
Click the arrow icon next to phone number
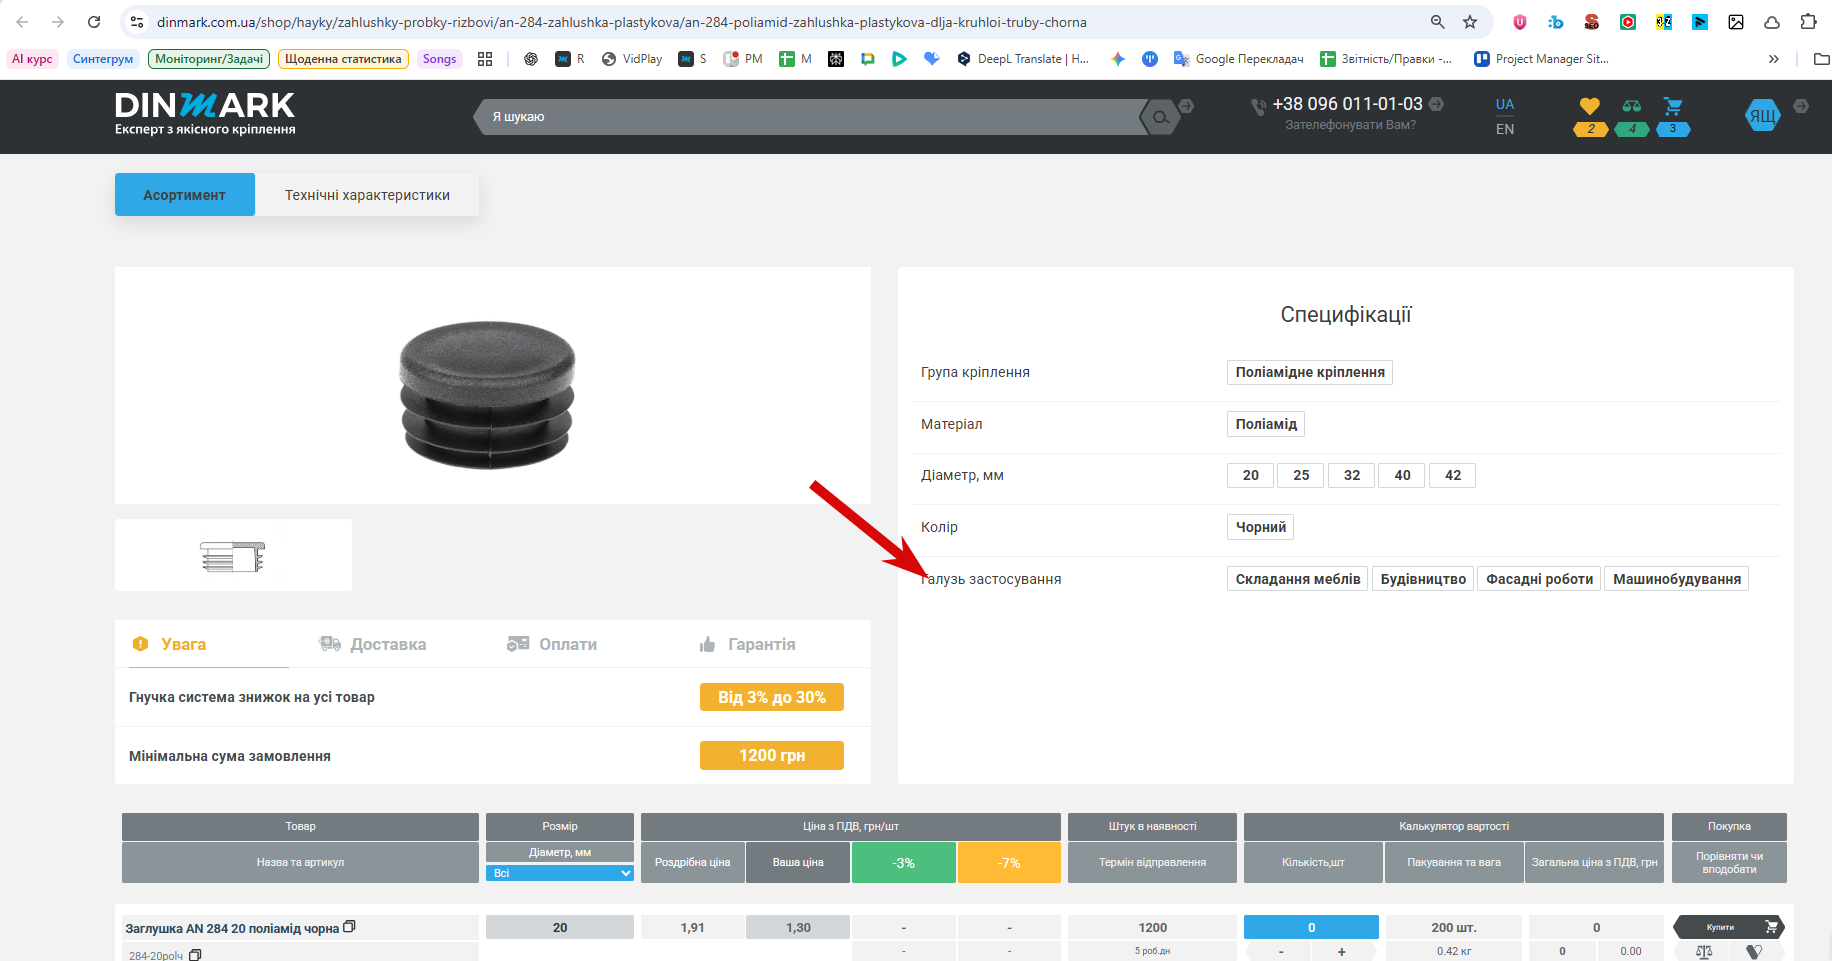1436,103
